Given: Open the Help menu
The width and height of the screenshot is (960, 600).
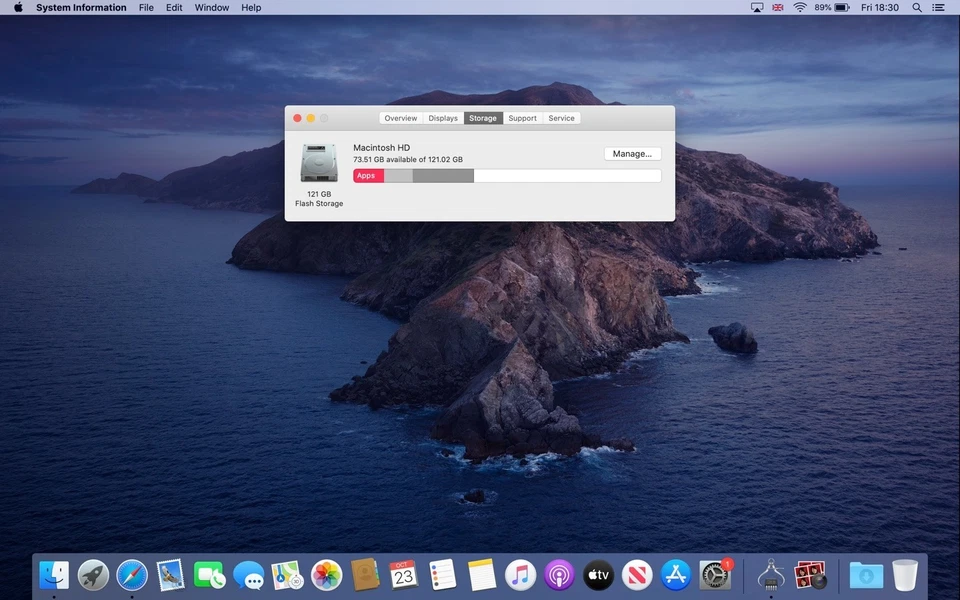Looking at the screenshot, I should click(251, 7).
